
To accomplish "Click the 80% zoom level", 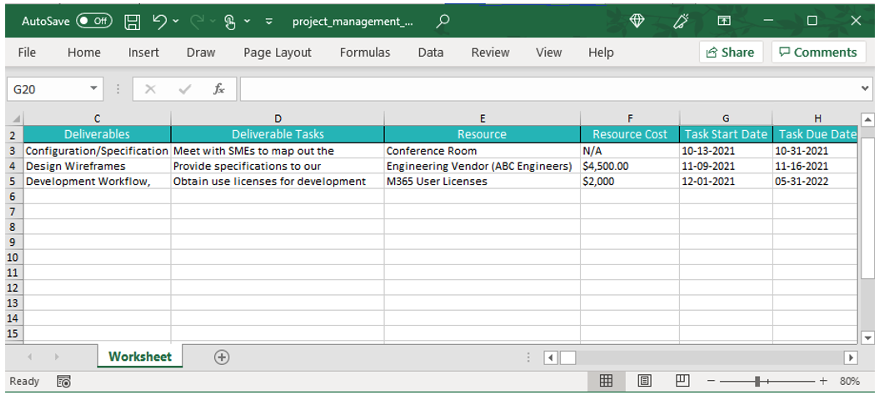I will pos(850,381).
